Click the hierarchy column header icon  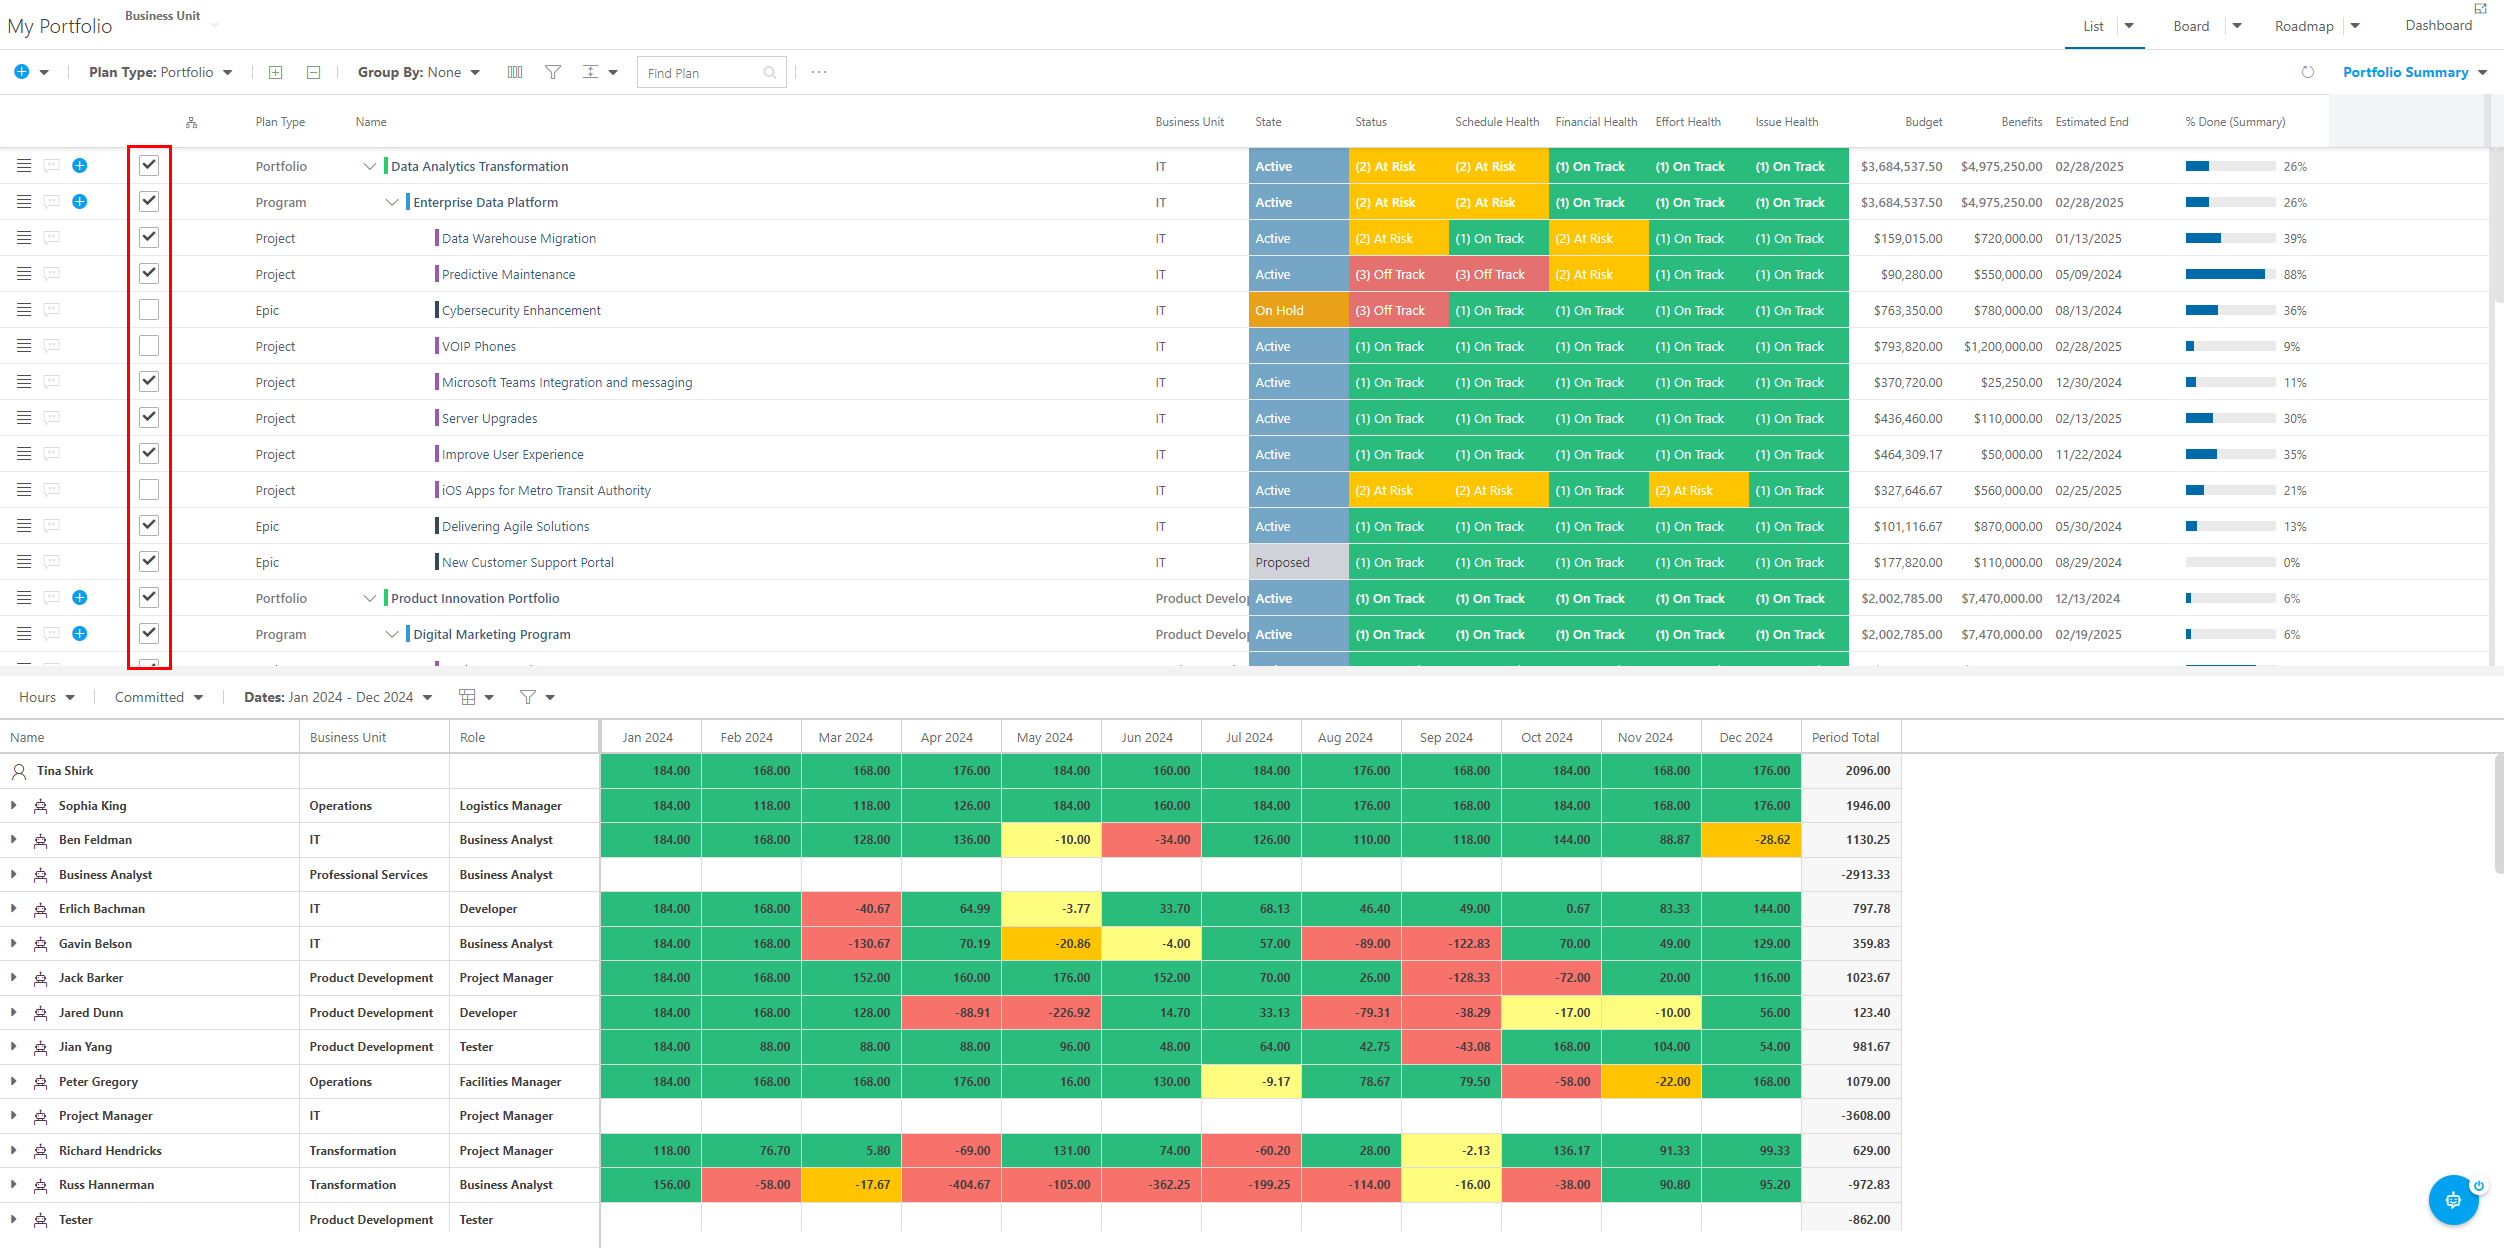coord(191,122)
